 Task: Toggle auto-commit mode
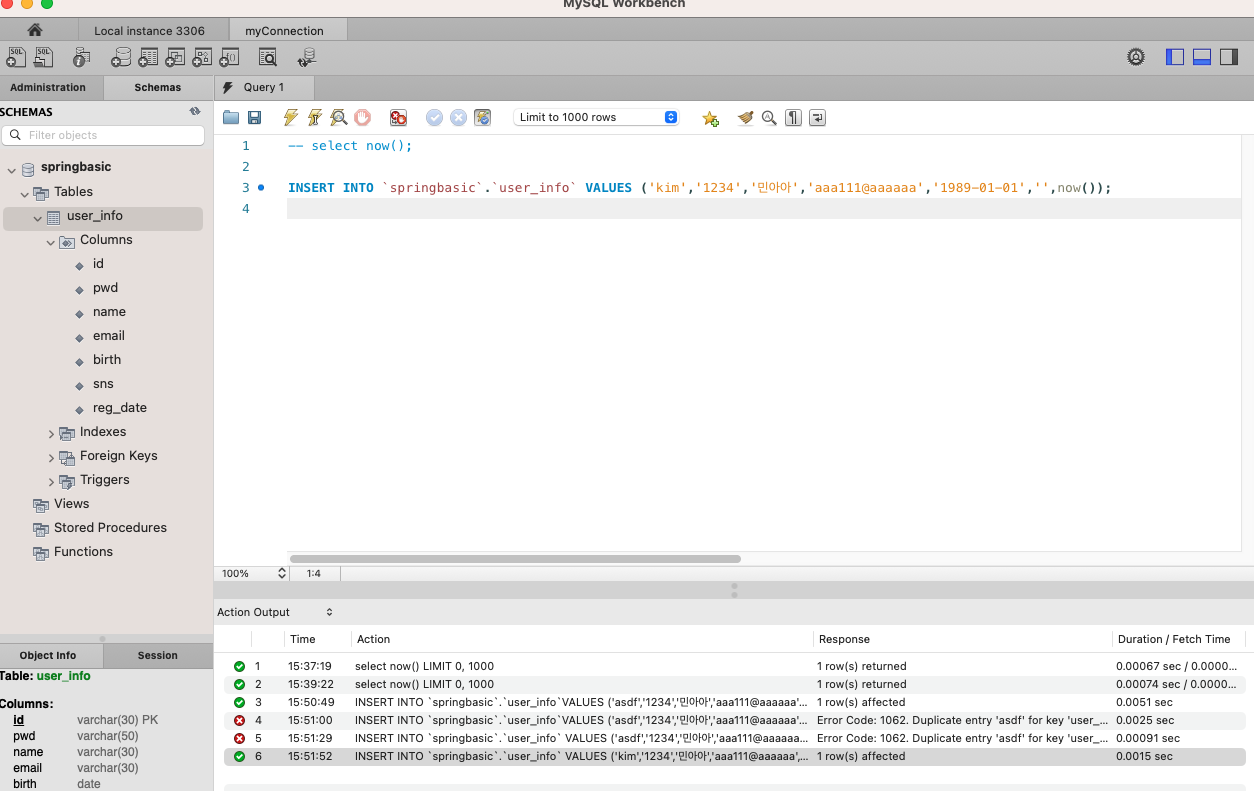click(x=483, y=118)
